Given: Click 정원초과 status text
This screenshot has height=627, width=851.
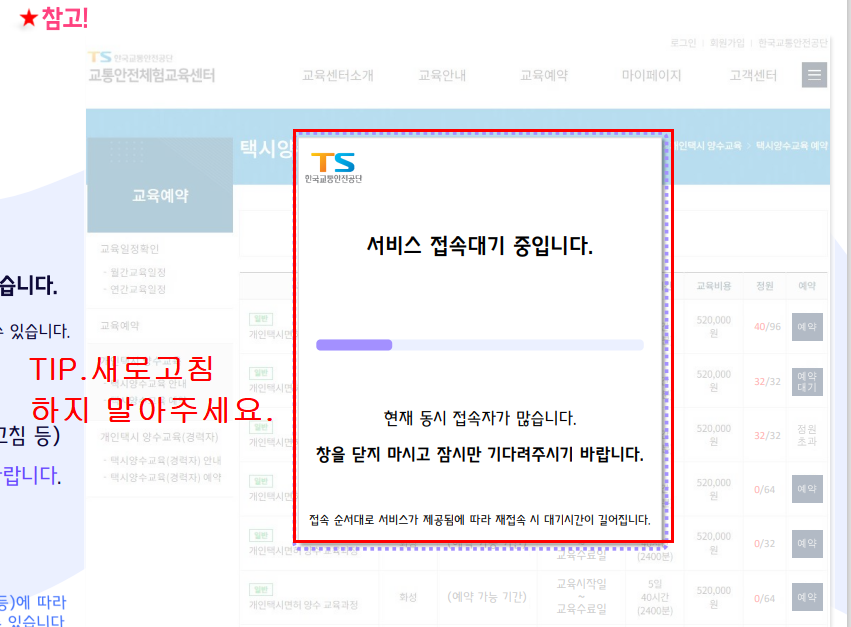Looking at the screenshot, I should [x=807, y=435].
